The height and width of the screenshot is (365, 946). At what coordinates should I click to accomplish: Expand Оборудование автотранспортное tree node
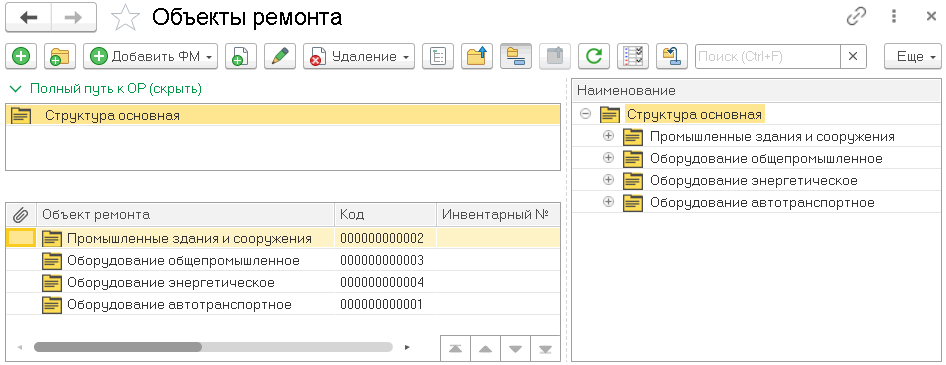[608, 202]
